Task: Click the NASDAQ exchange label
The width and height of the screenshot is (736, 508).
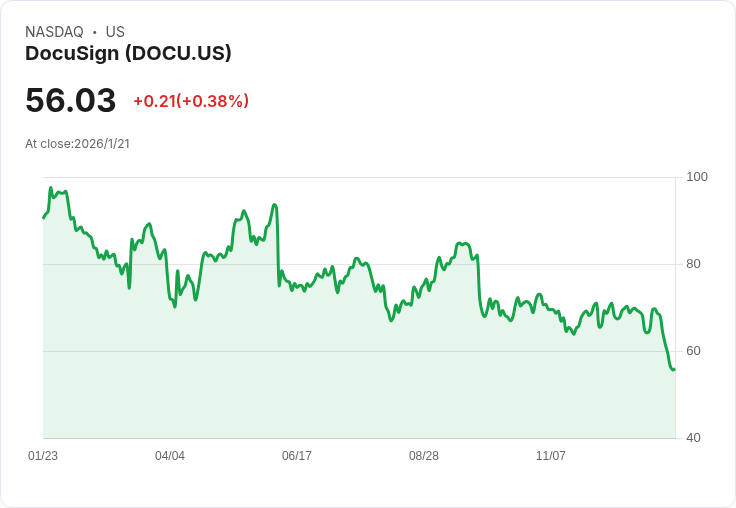Action: click(x=54, y=32)
